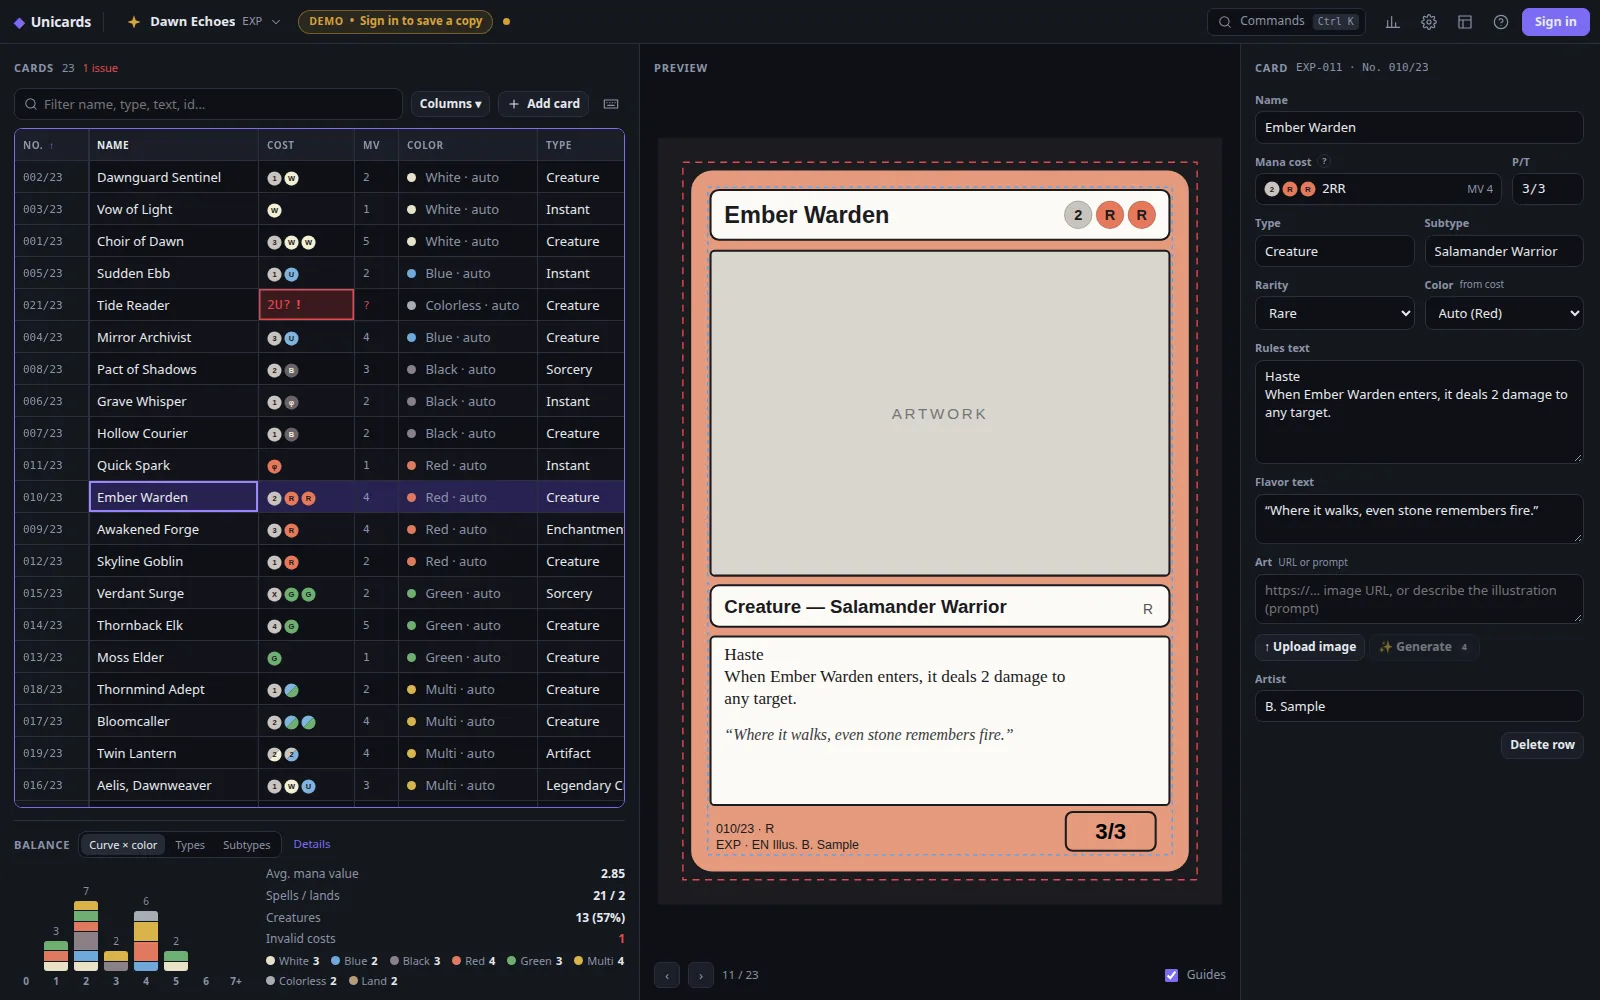Click the orange unsaved-changes dot

point(506,22)
